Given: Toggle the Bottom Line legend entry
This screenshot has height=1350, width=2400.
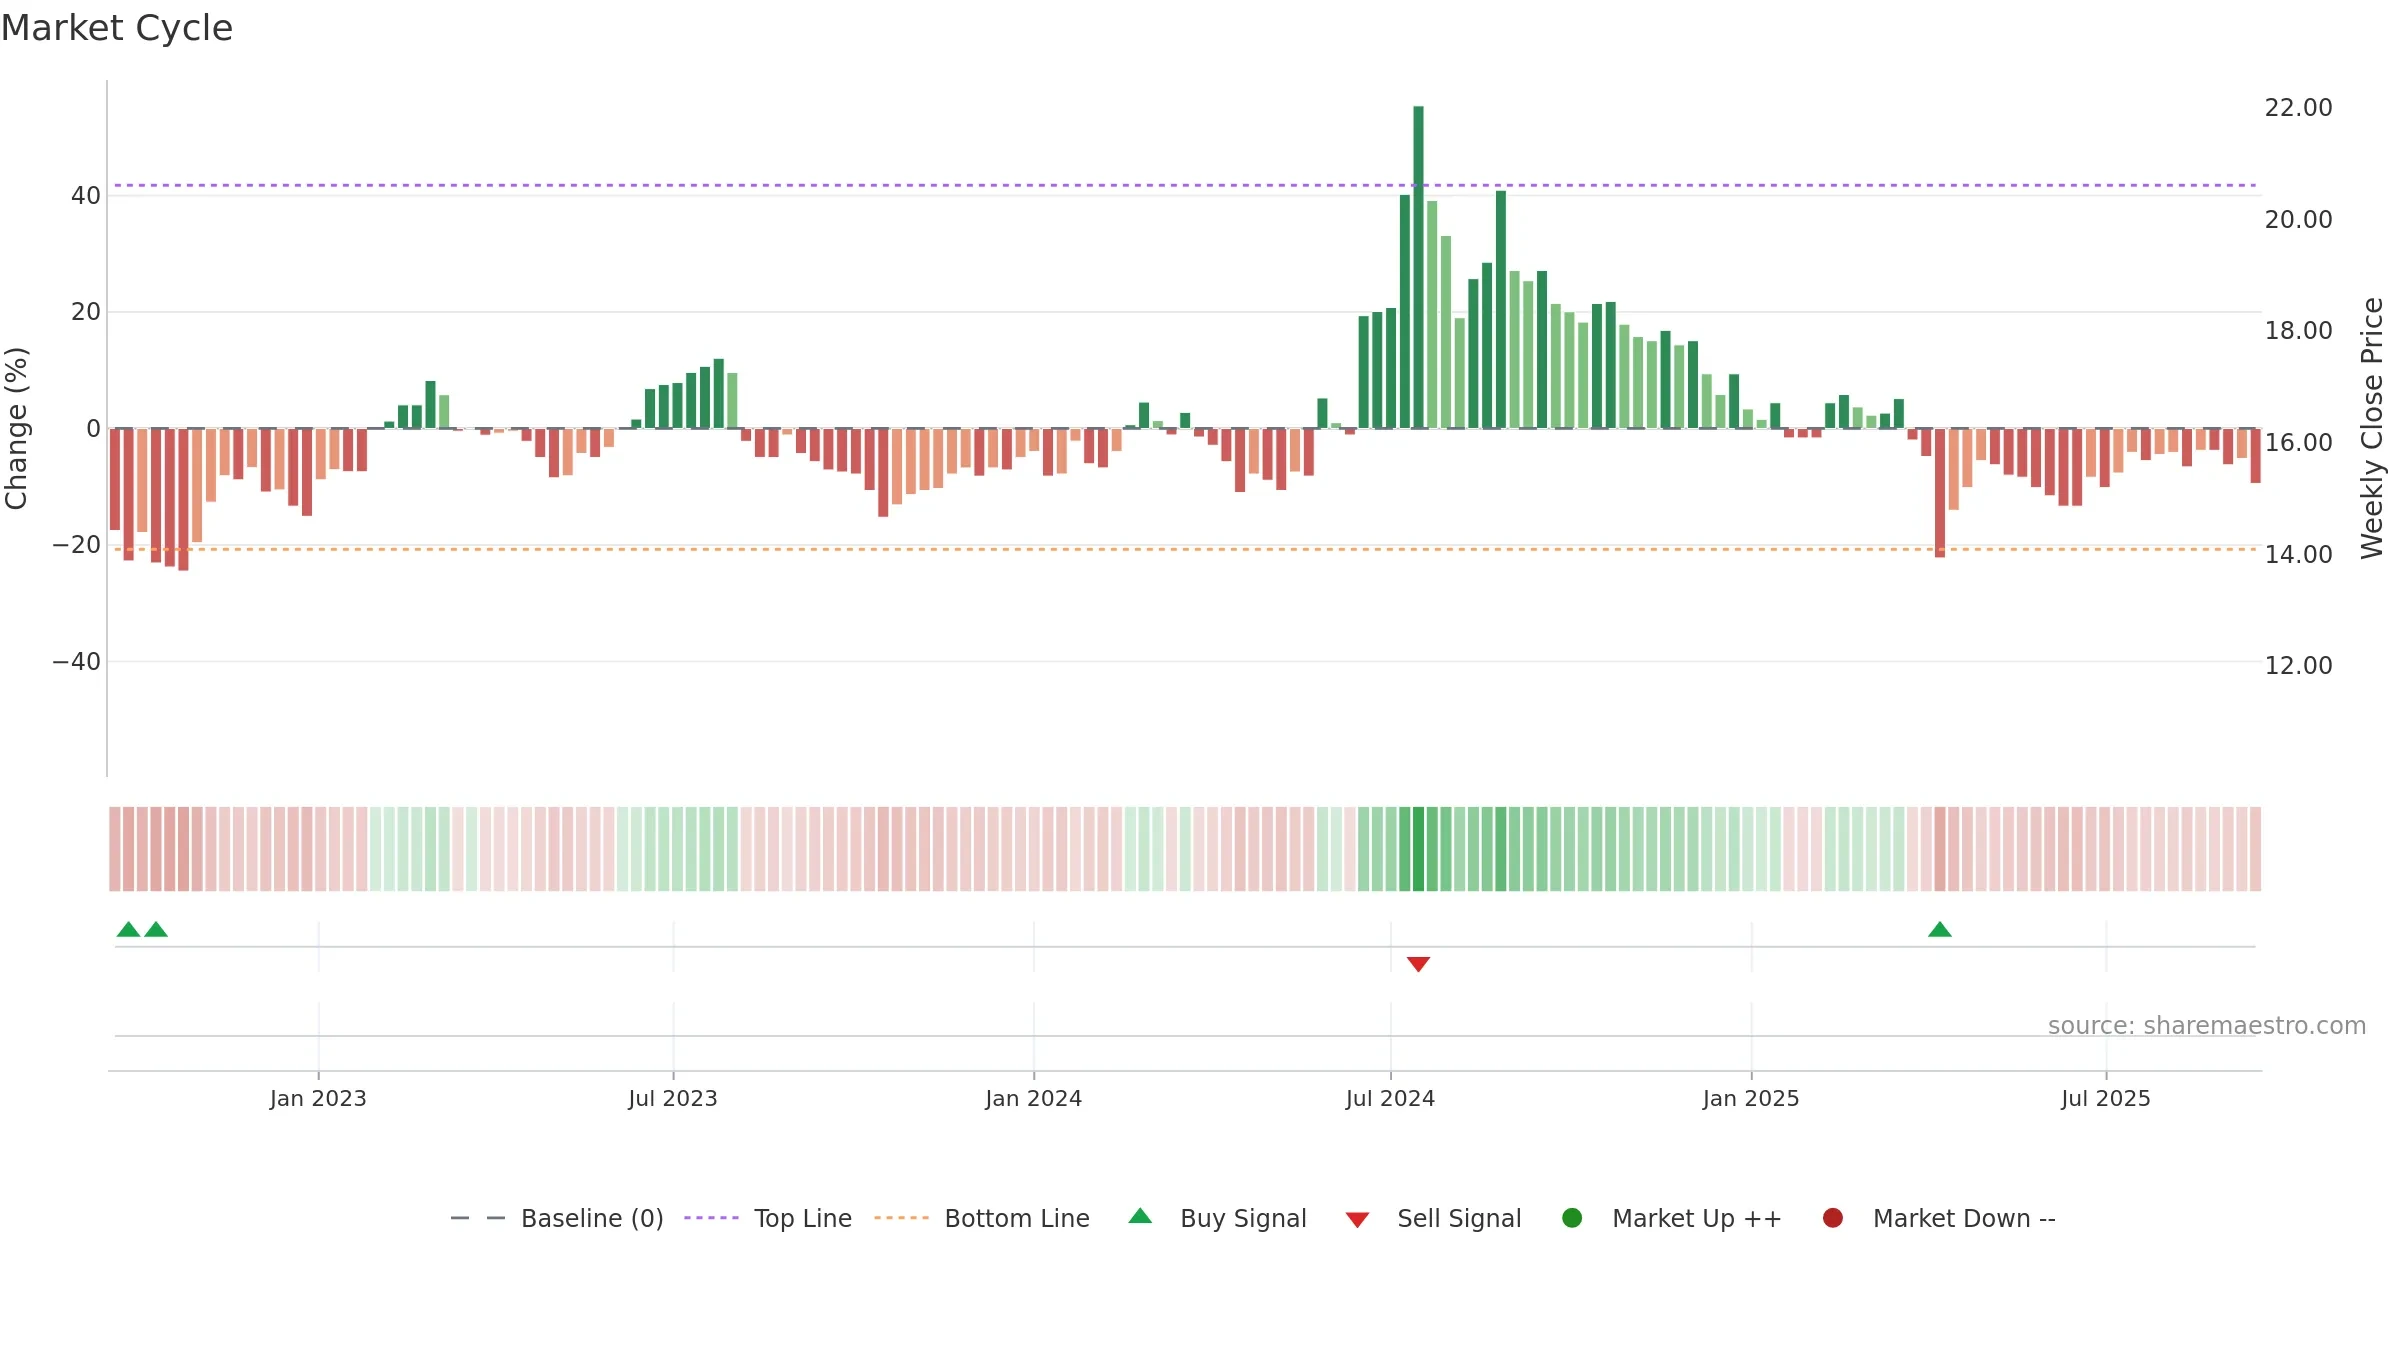Looking at the screenshot, I should (x=982, y=1218).
